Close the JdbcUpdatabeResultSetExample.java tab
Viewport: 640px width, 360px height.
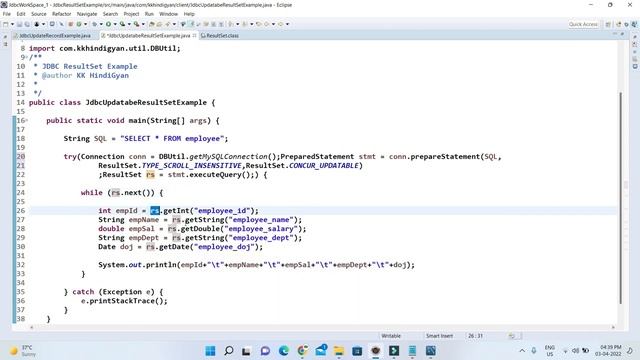tap(194, 36)
